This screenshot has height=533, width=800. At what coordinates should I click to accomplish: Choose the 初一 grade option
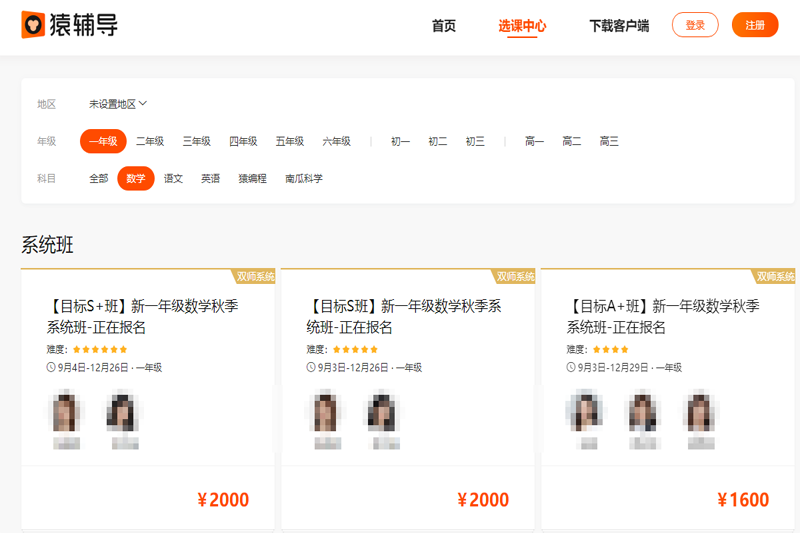point(400,142)
